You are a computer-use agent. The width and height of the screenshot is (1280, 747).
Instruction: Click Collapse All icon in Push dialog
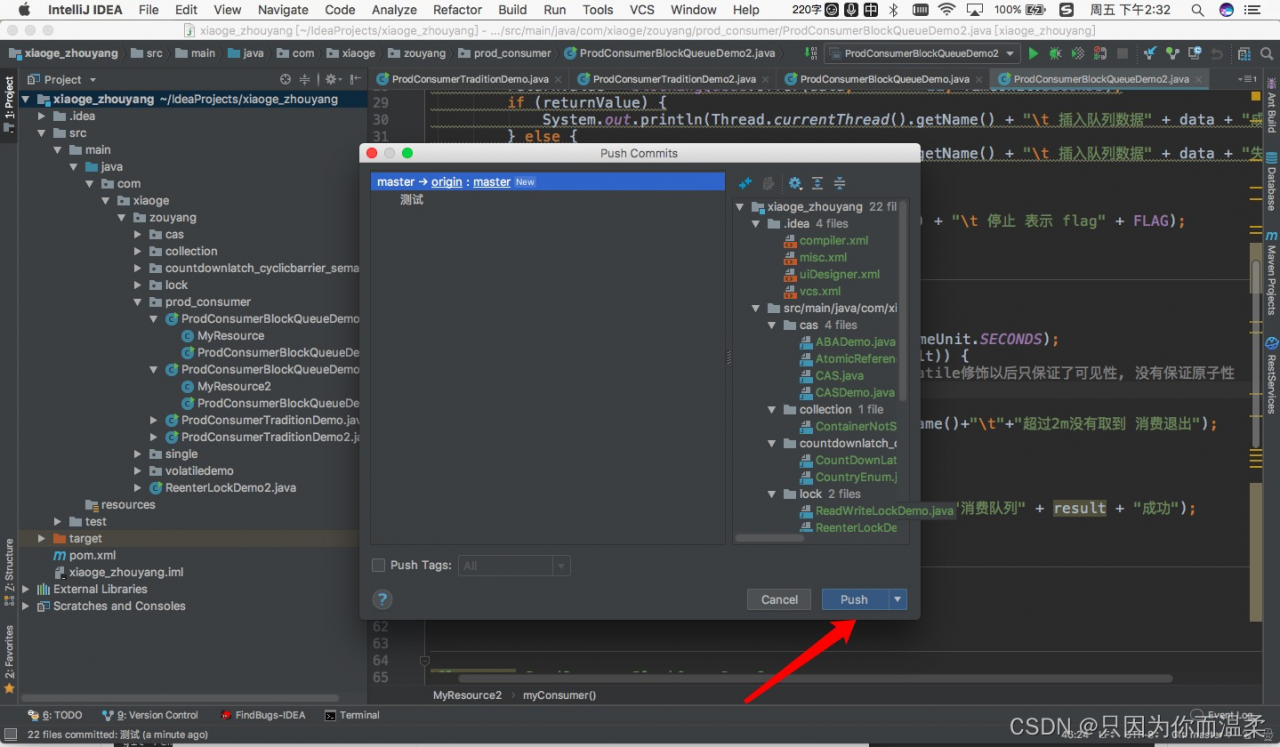840,183
